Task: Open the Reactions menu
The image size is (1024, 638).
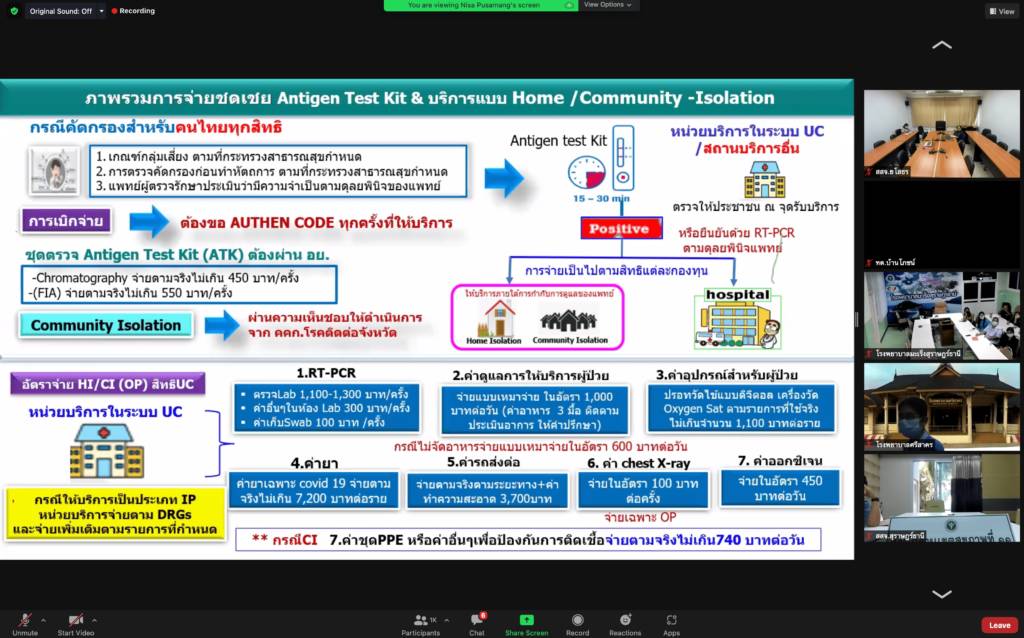Action: (625, 624)
